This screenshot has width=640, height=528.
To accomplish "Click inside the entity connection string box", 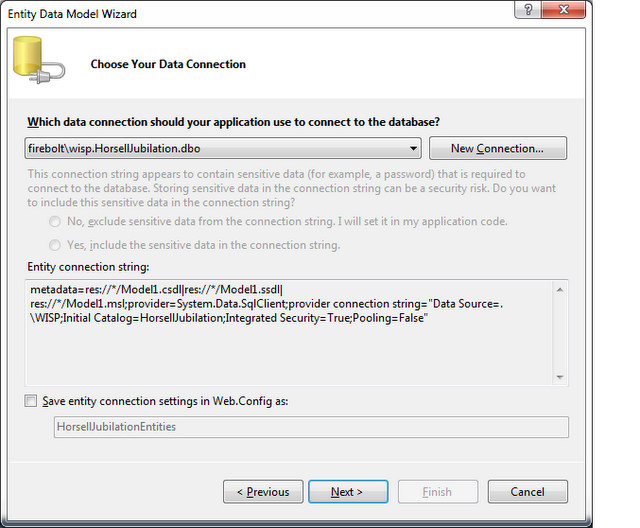I will click(x=289, y=333).
